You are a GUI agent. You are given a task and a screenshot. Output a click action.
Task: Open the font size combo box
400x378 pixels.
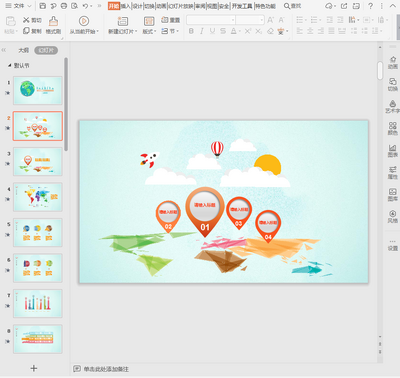[x=250, y=20]
